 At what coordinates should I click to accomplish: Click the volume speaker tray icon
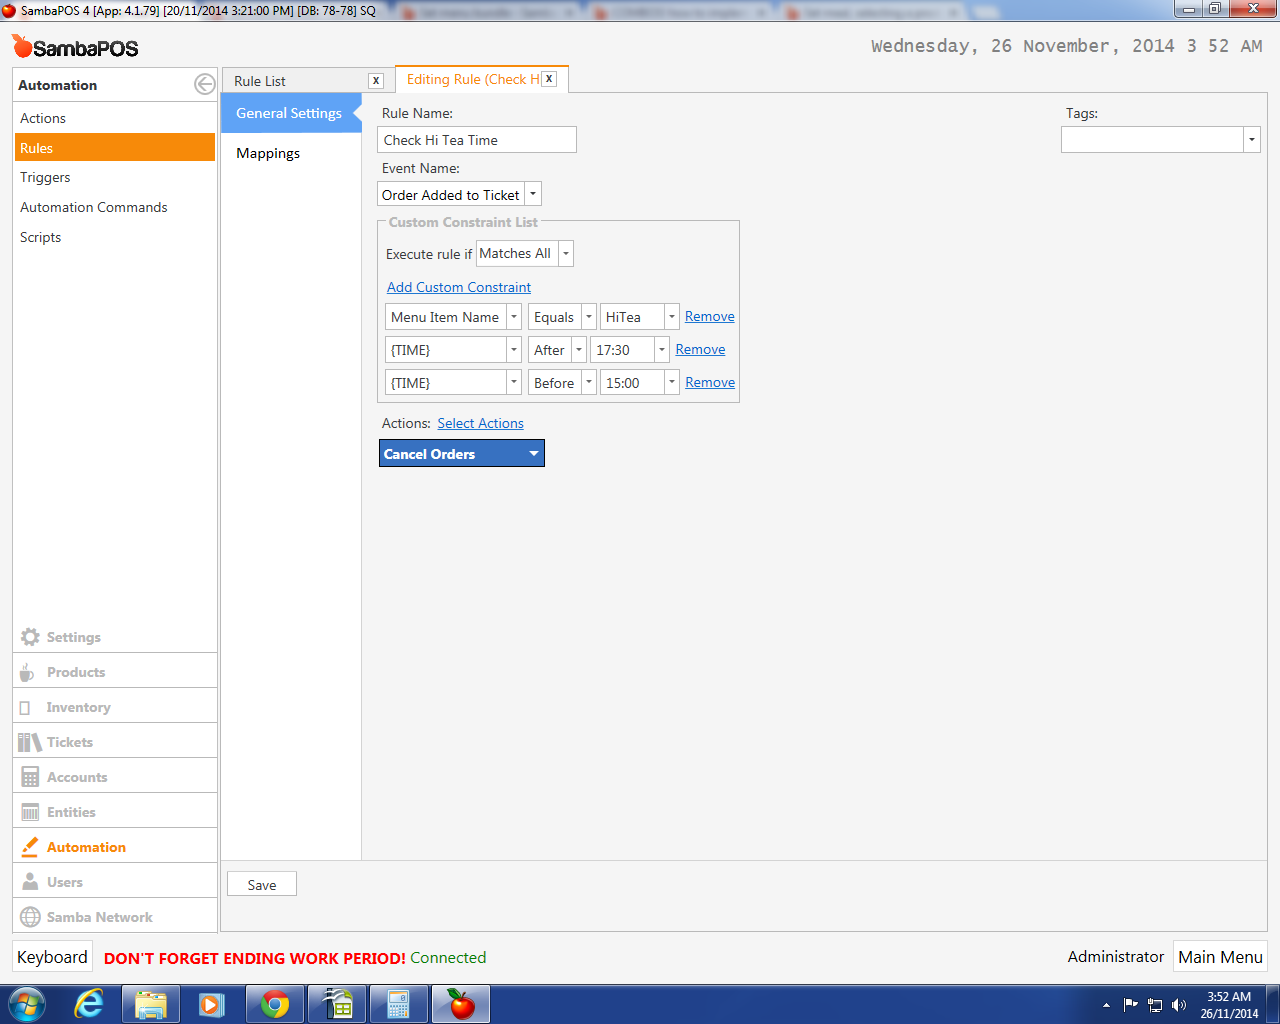(1179, 1005)
